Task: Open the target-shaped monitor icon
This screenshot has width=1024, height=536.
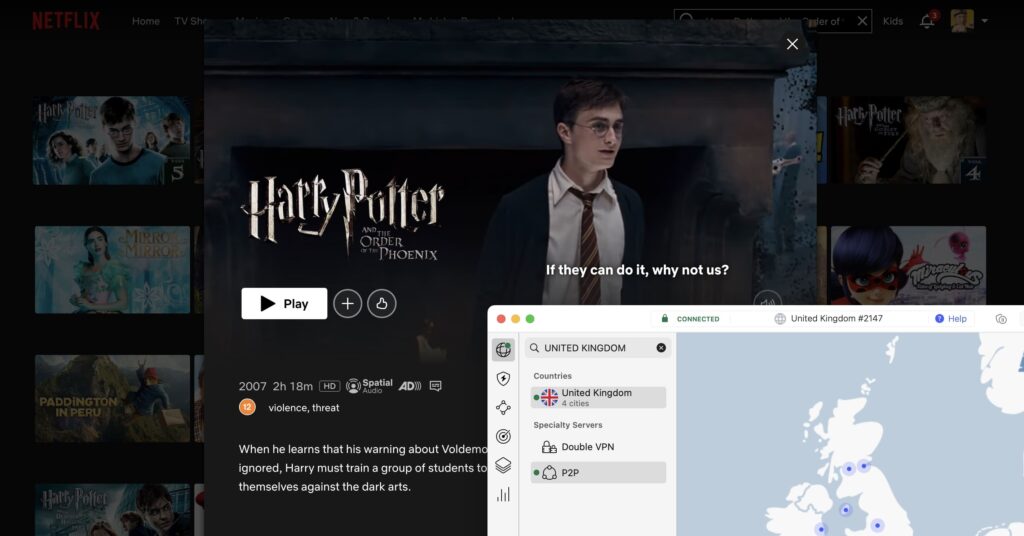Action: point(503,436)
